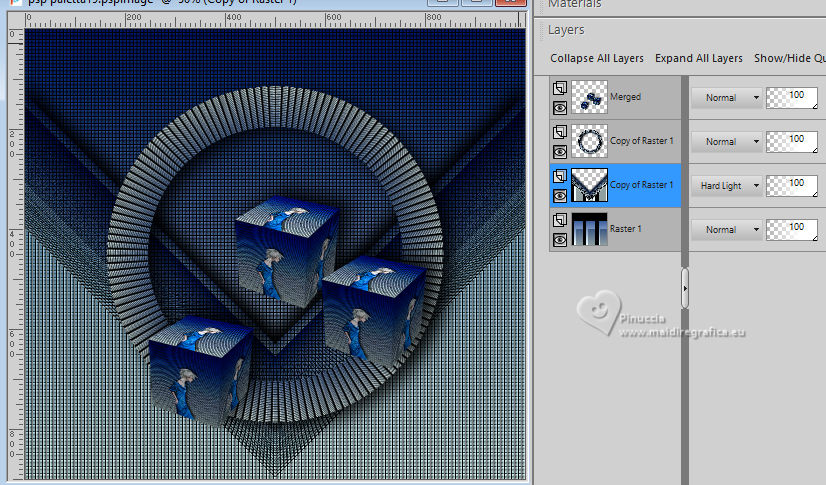Open the Normal blend mode dropdown for the Merged layer
This screenshot has width=826, height=485.
coord(727,98)
